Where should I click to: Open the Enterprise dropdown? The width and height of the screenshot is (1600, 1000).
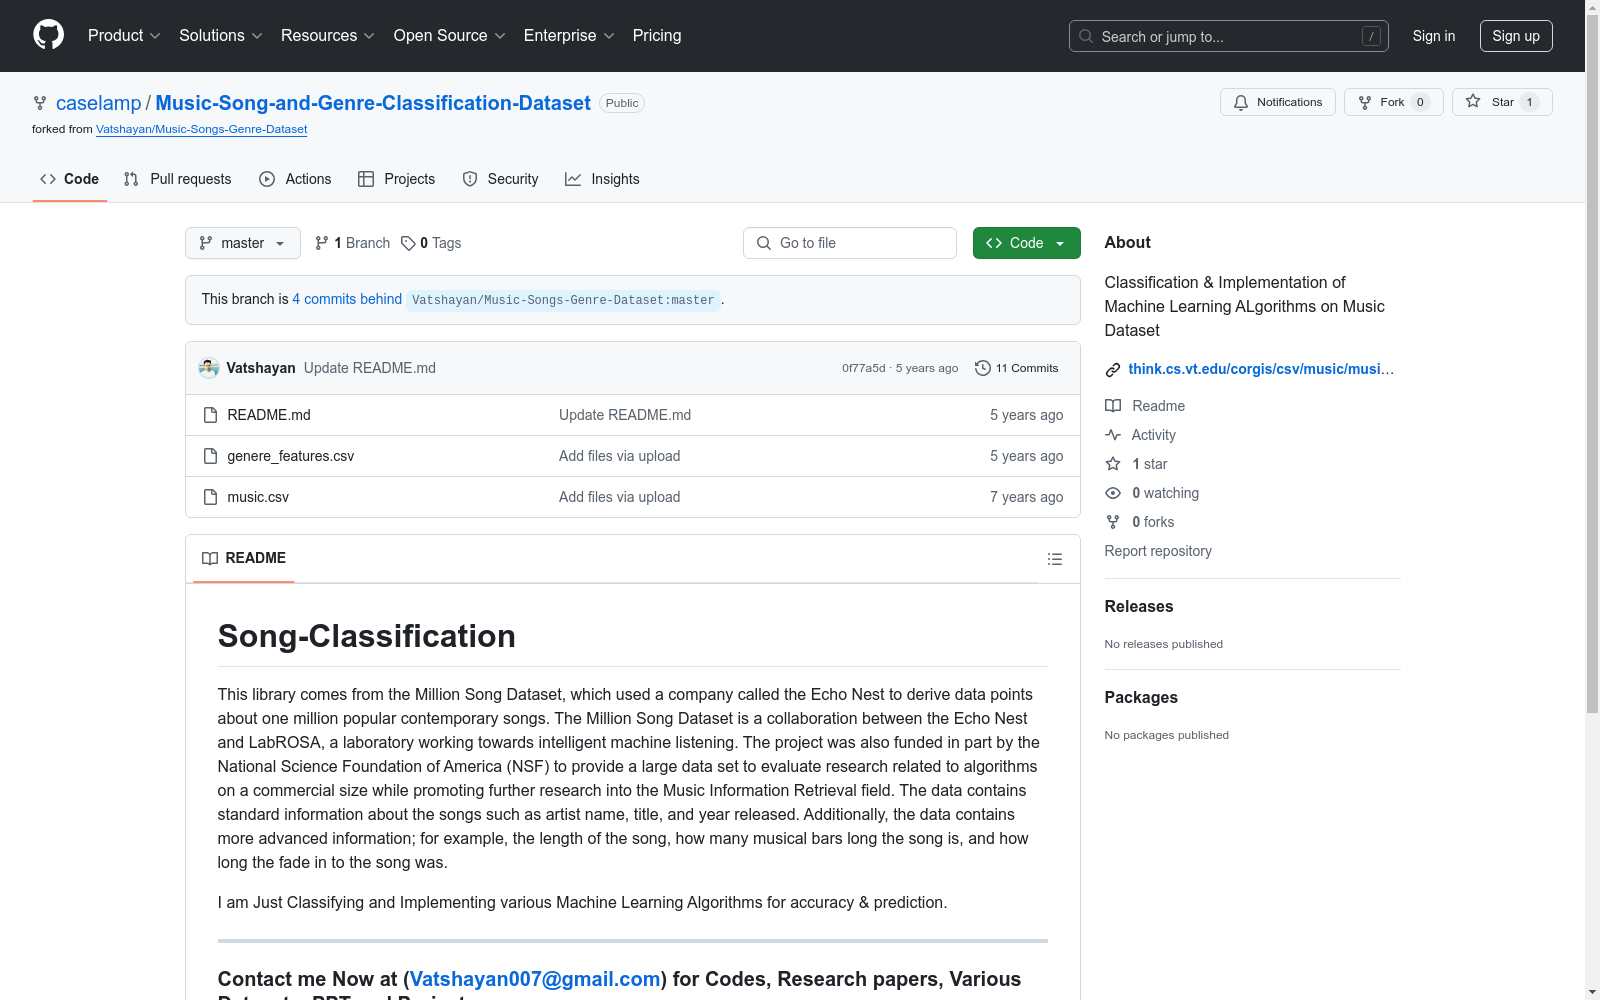tap(569, 35)
